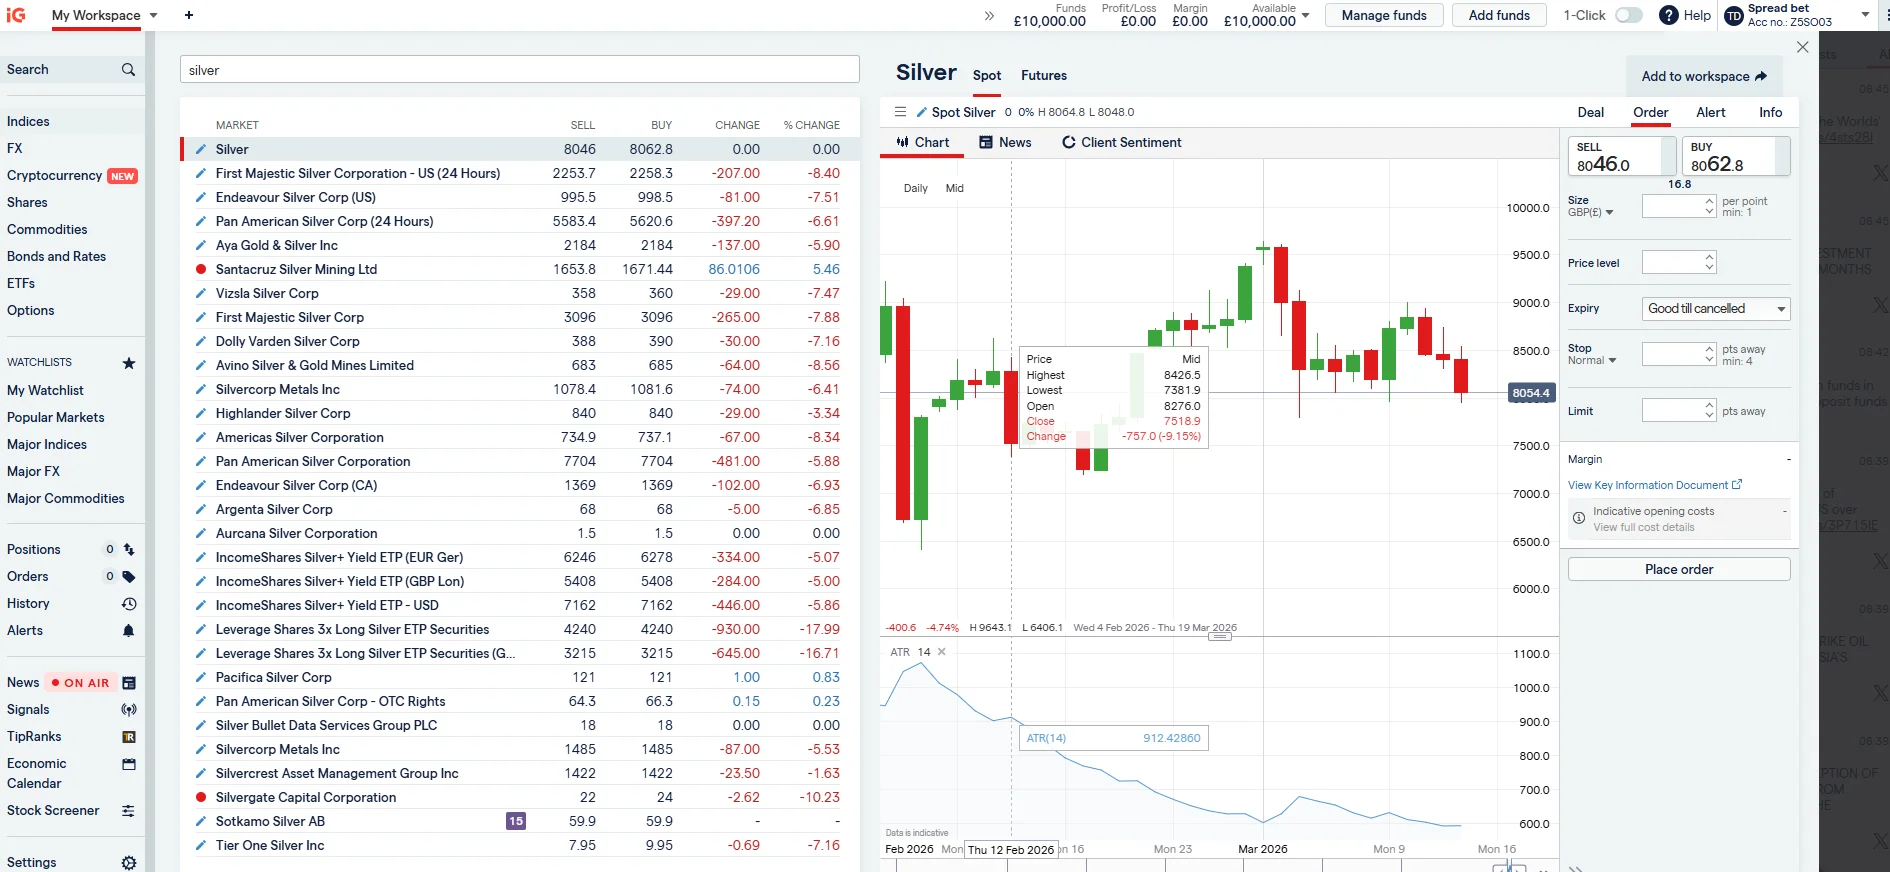Open chart hamburger menu icon
The height and width of the screenshot is (872, 1890).
click(x=900, y=112)
